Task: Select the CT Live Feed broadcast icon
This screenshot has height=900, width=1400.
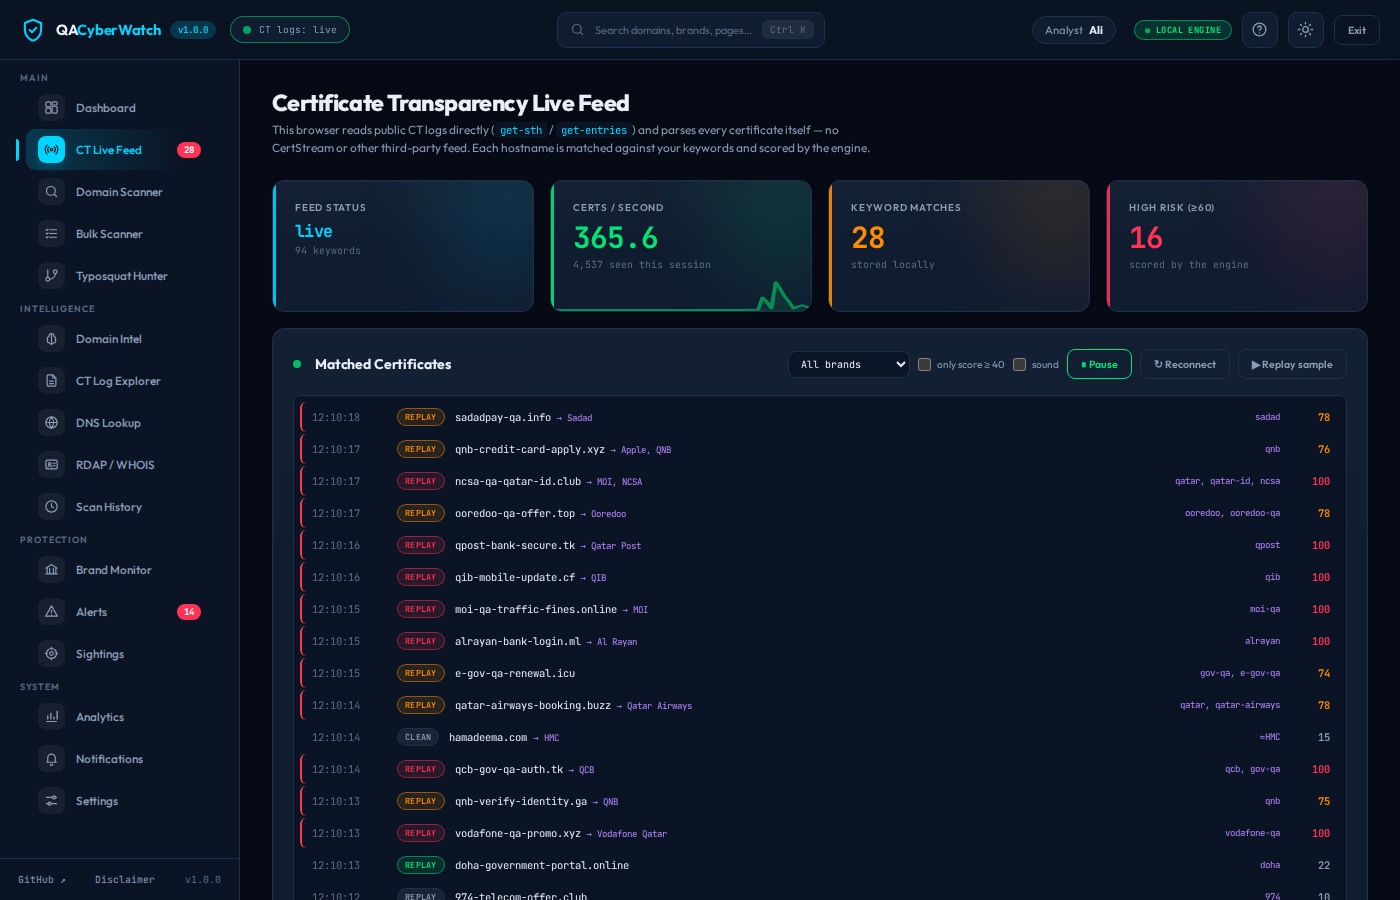Action: (x=52, y=150)
